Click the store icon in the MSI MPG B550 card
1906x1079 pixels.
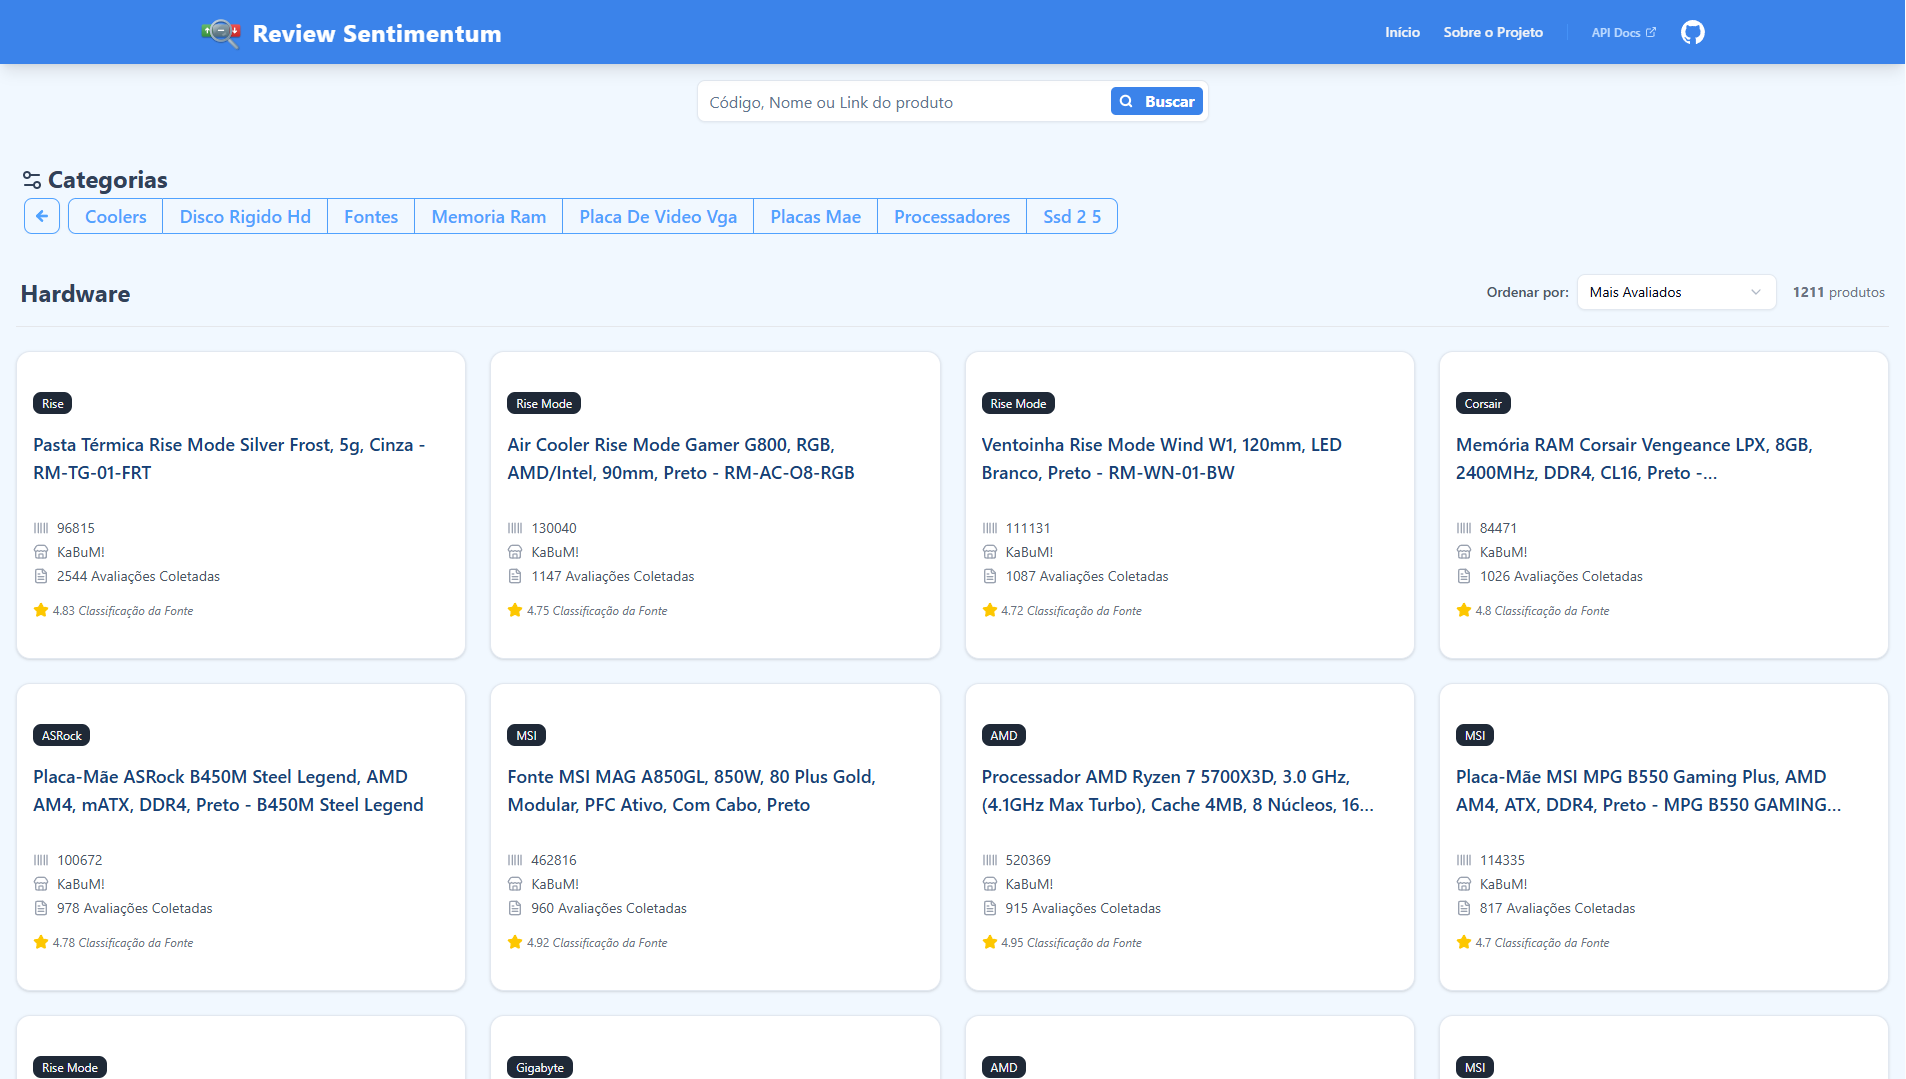tap(1464, 884)
